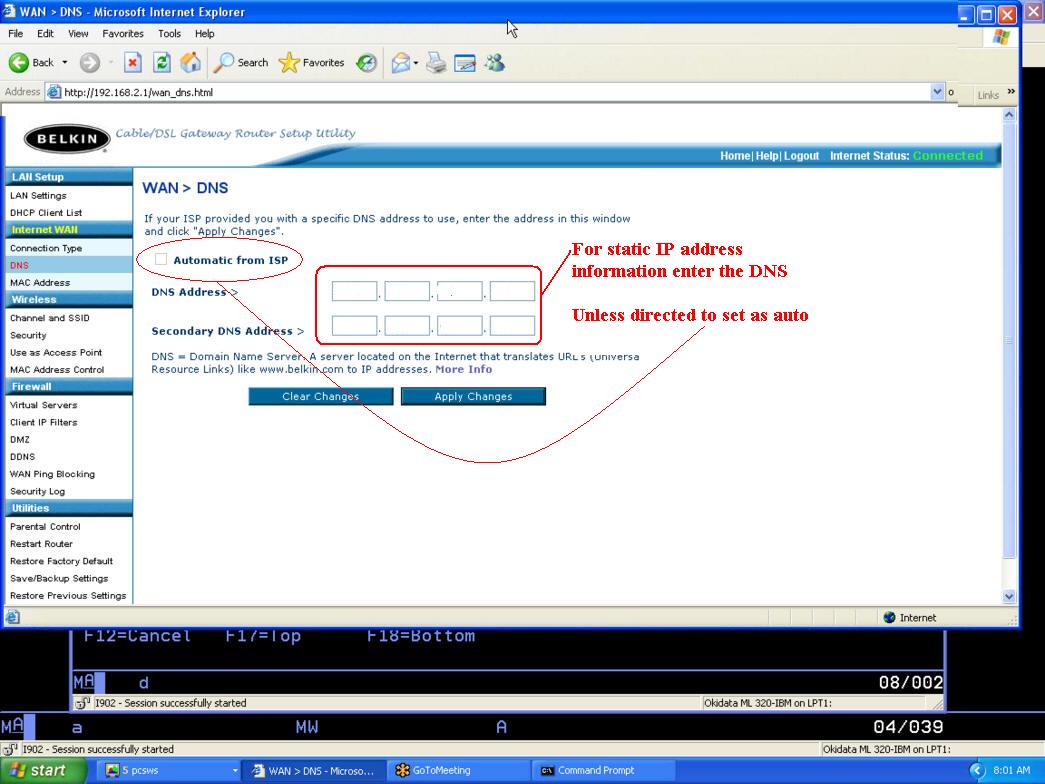The height and width of the screenshot is (784, 1045).
Task: Click the page scrollbar down arrow
Action: [x=1009, y=596]
